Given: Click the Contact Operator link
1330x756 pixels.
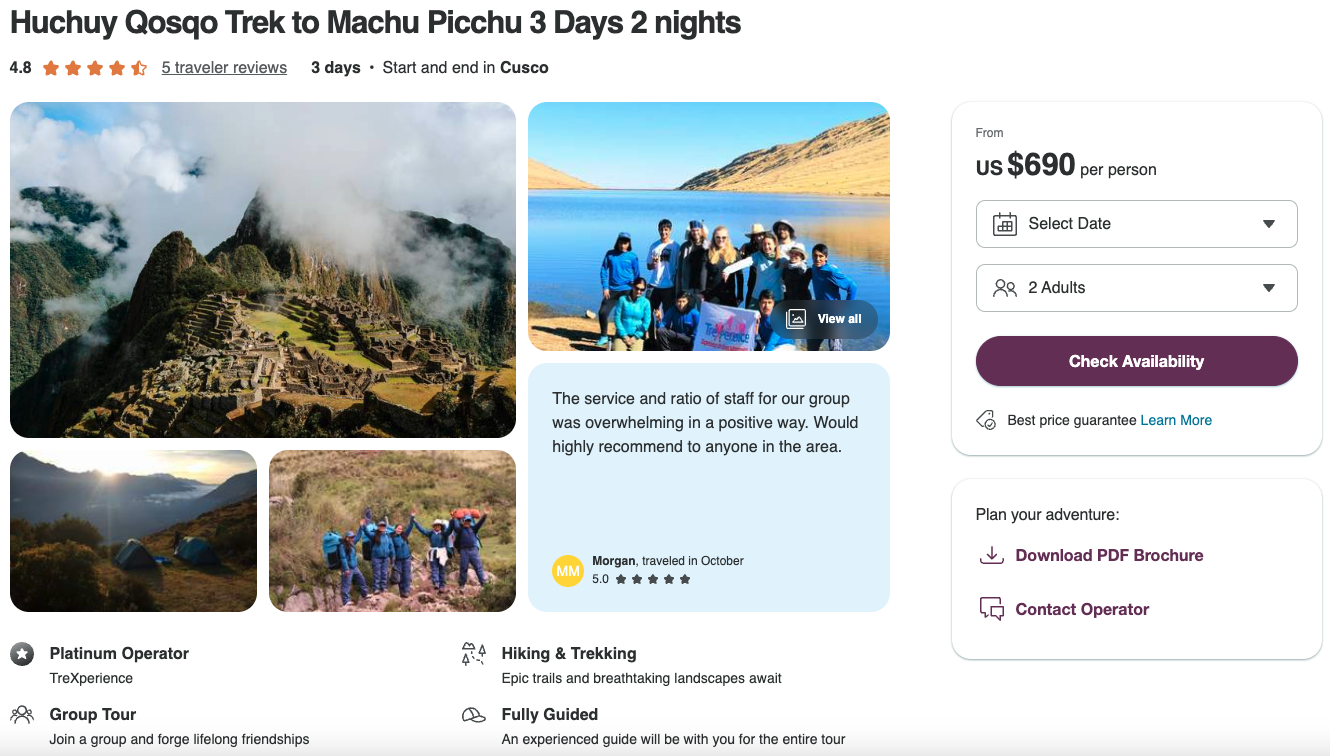Looking at the screenshot, I should click(1082, 609).
